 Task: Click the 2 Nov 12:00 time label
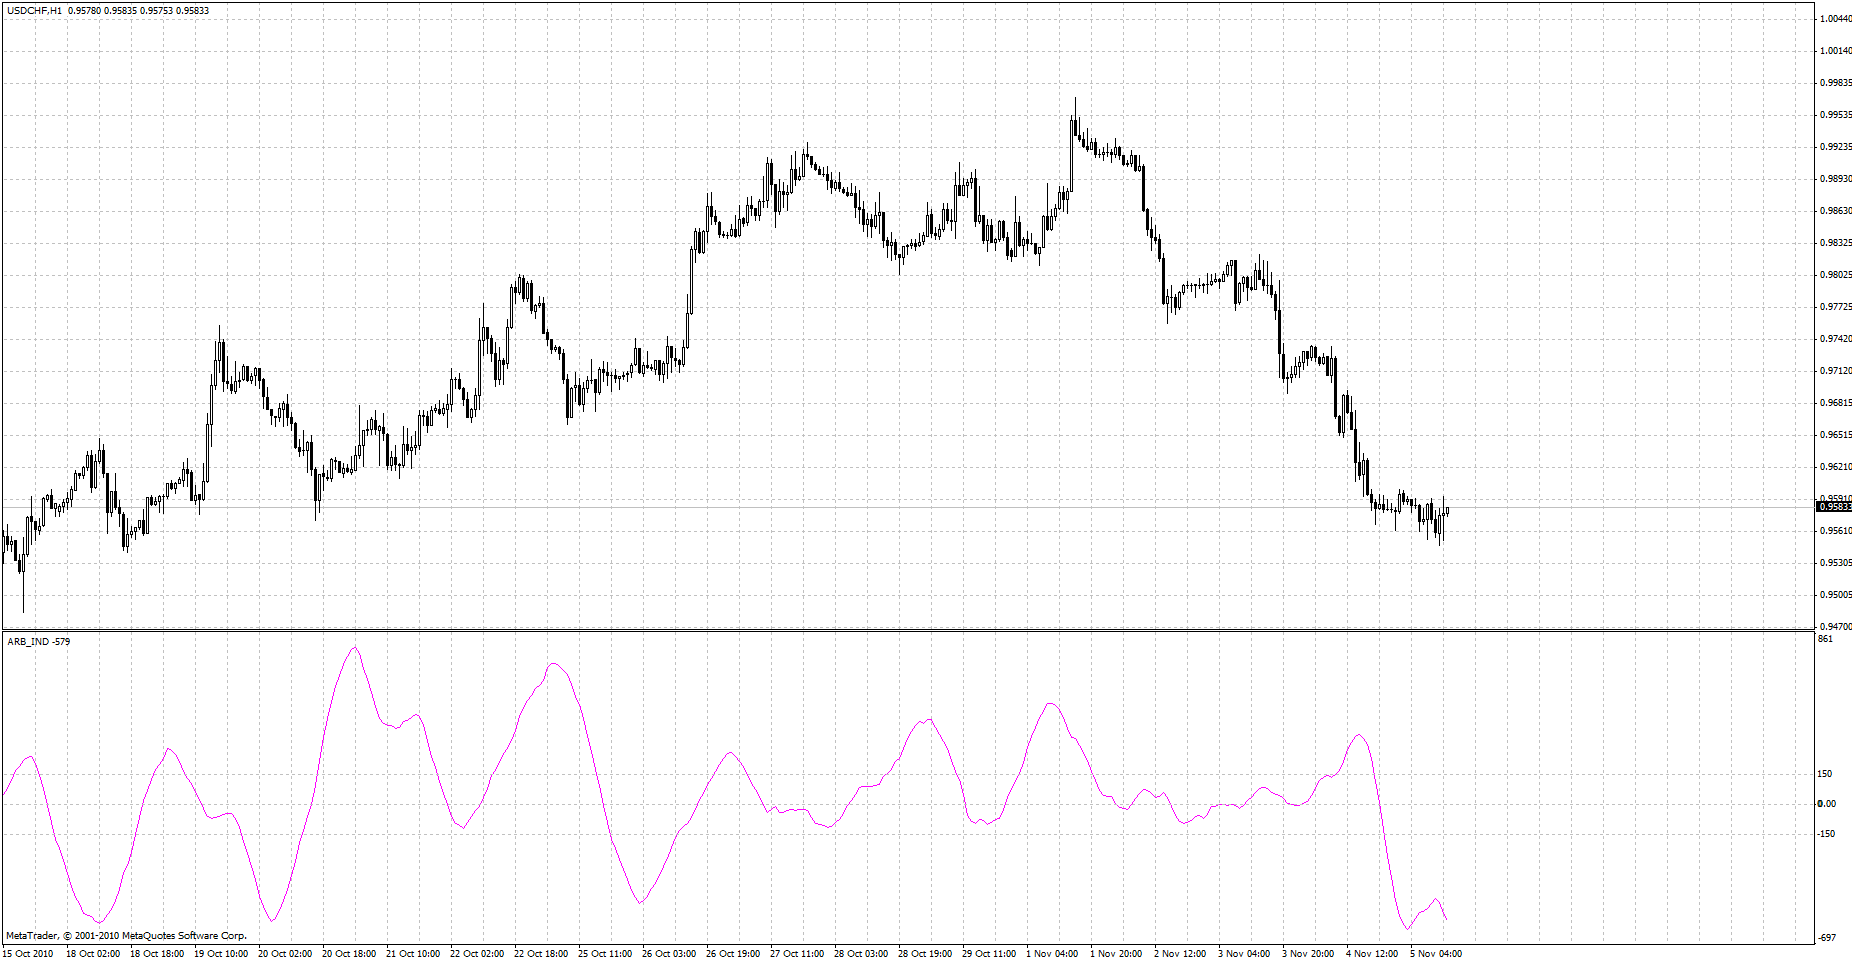coord(1180,954)
